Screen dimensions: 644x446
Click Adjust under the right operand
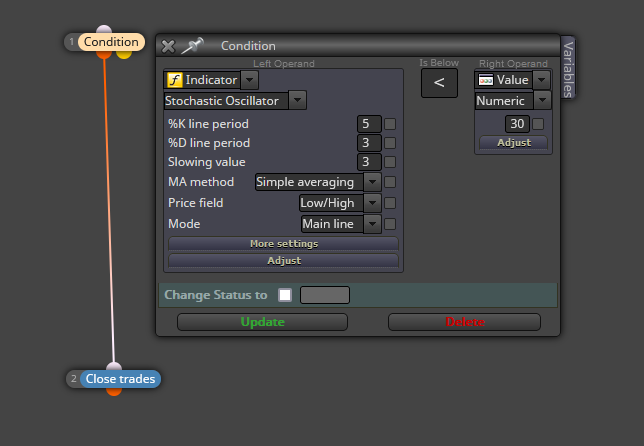tap(513, 143)
